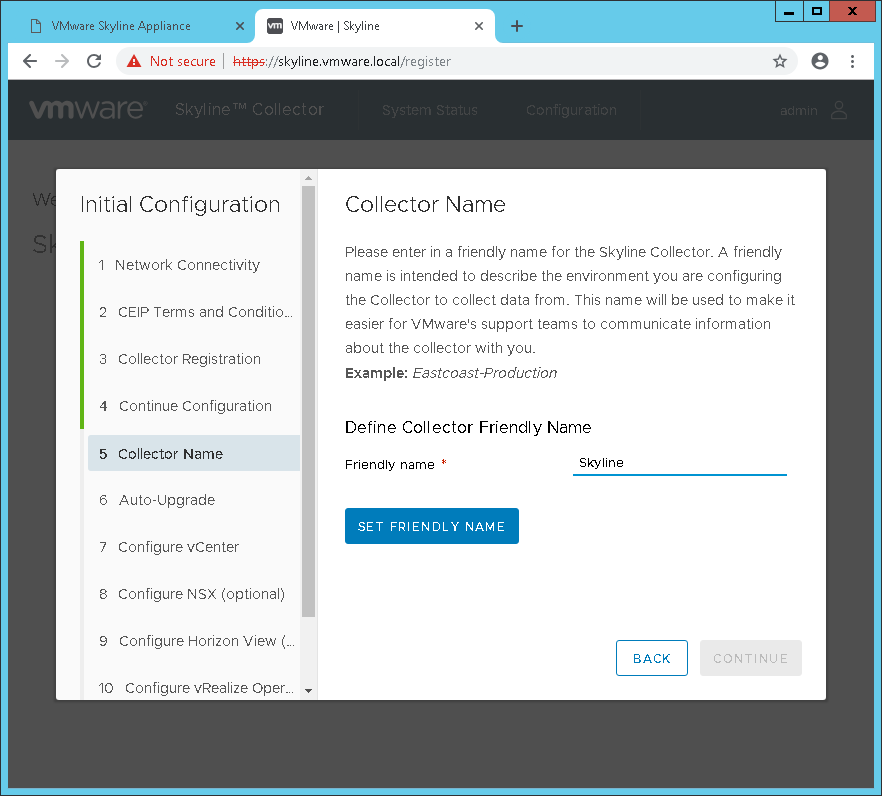This screenshot has width=882, height=796.
Task: Open Configuration in the header
Action: 572,110
